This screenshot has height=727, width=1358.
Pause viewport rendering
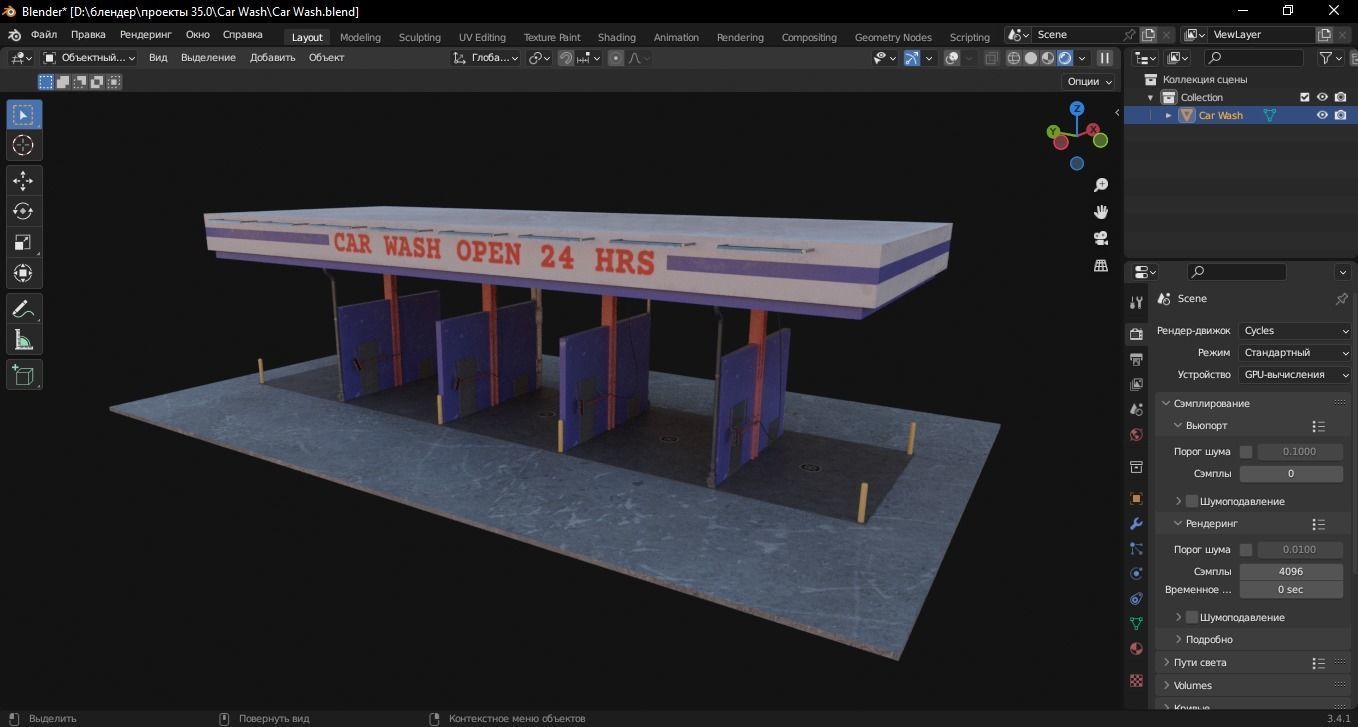[1105, 58]
